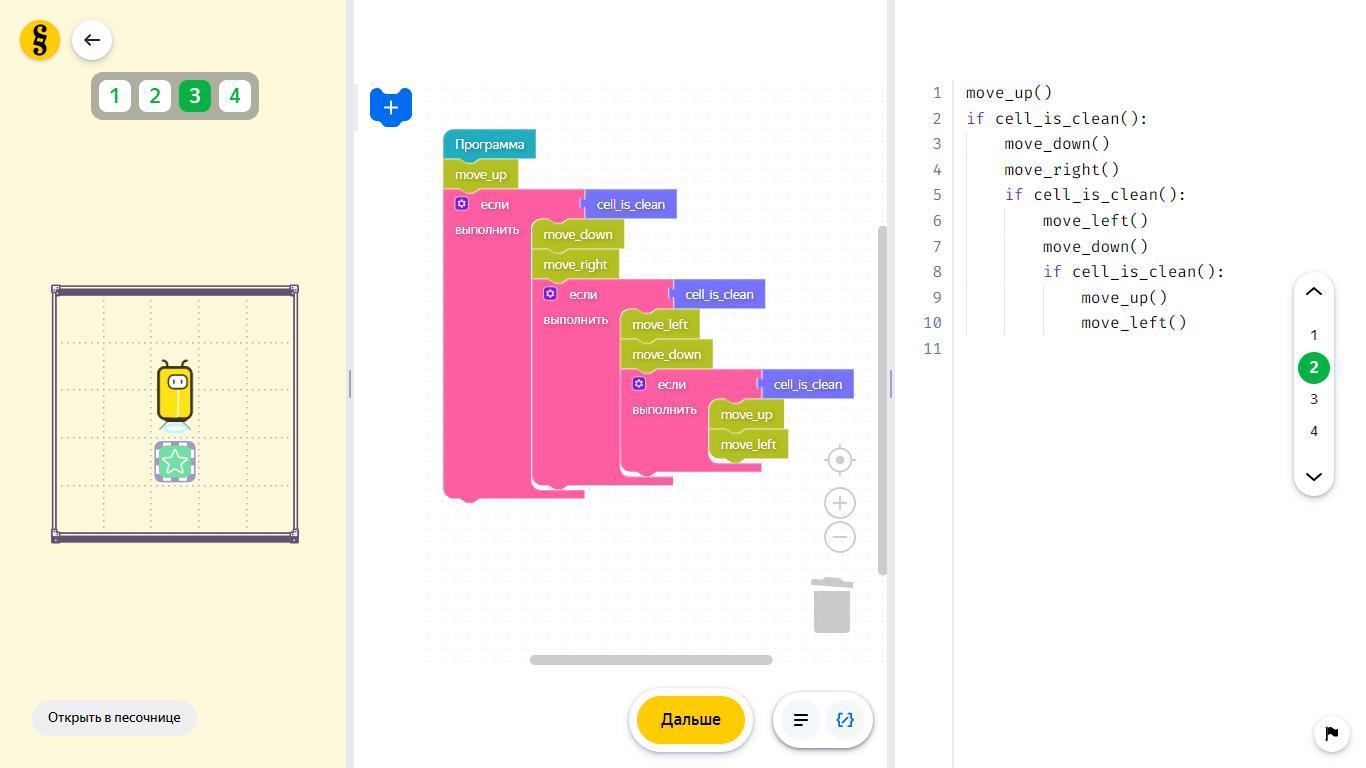Image resolution: width=1366 pixels, height=768 pixels.
Task: Go back with the left arrow button
Action: (x=92, y=40)
